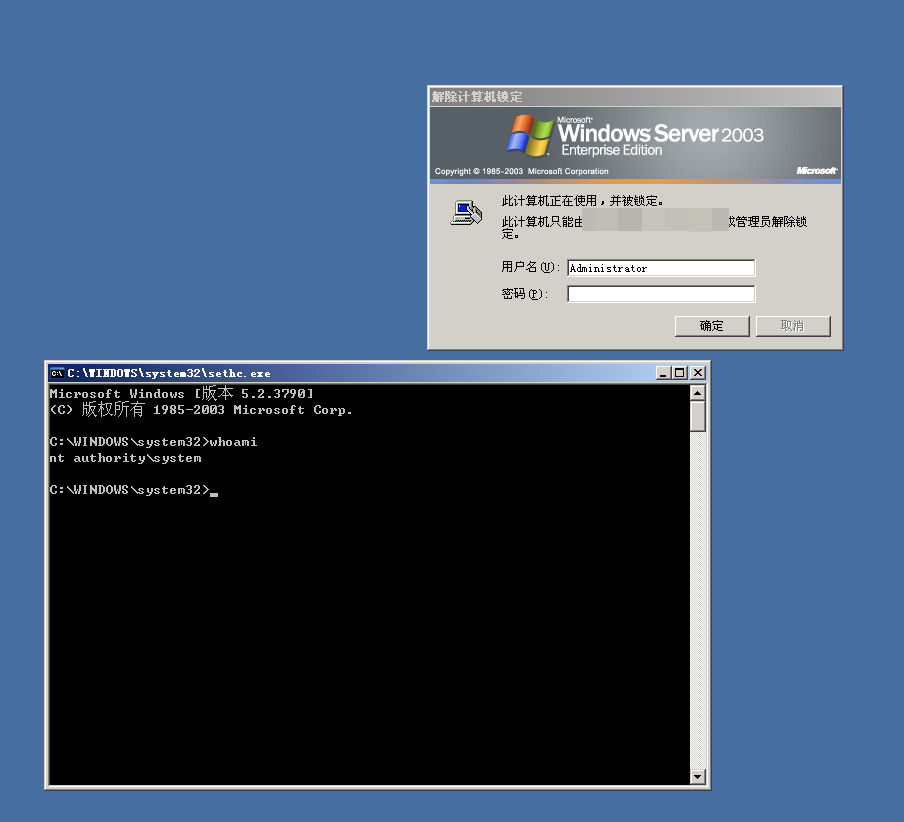This screenshot has height=822, width=904.
Task: Click the 密码(P) label
Action: [525, 294]
